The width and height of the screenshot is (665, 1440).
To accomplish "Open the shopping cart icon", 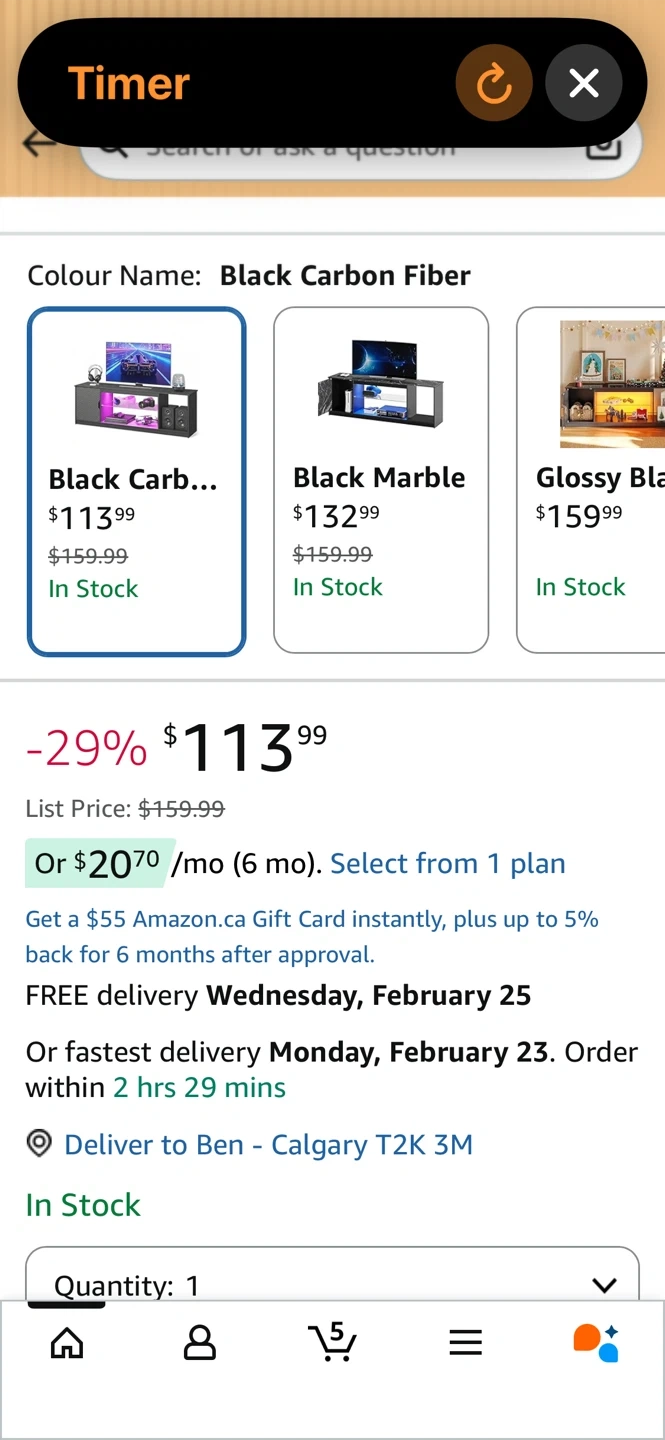I will [332, 1342].
